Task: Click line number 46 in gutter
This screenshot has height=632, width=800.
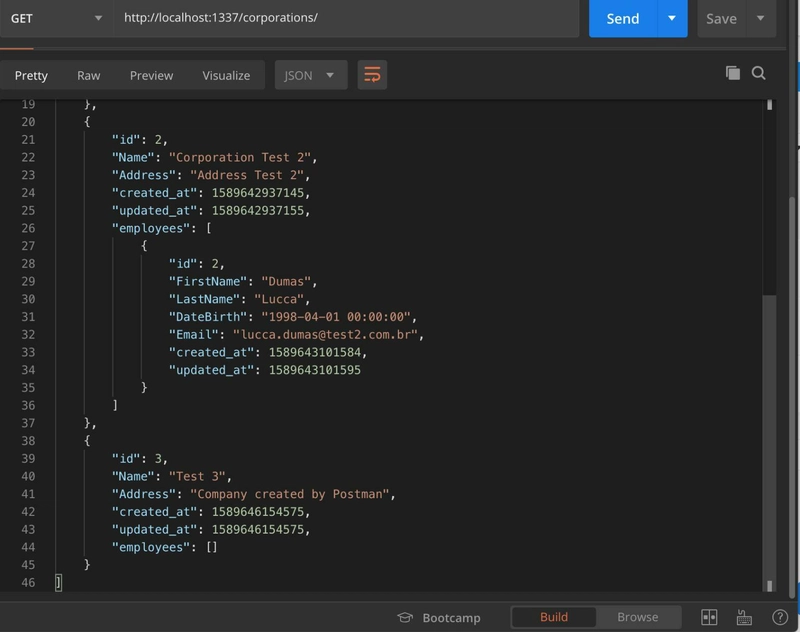Action: [28, 583]
